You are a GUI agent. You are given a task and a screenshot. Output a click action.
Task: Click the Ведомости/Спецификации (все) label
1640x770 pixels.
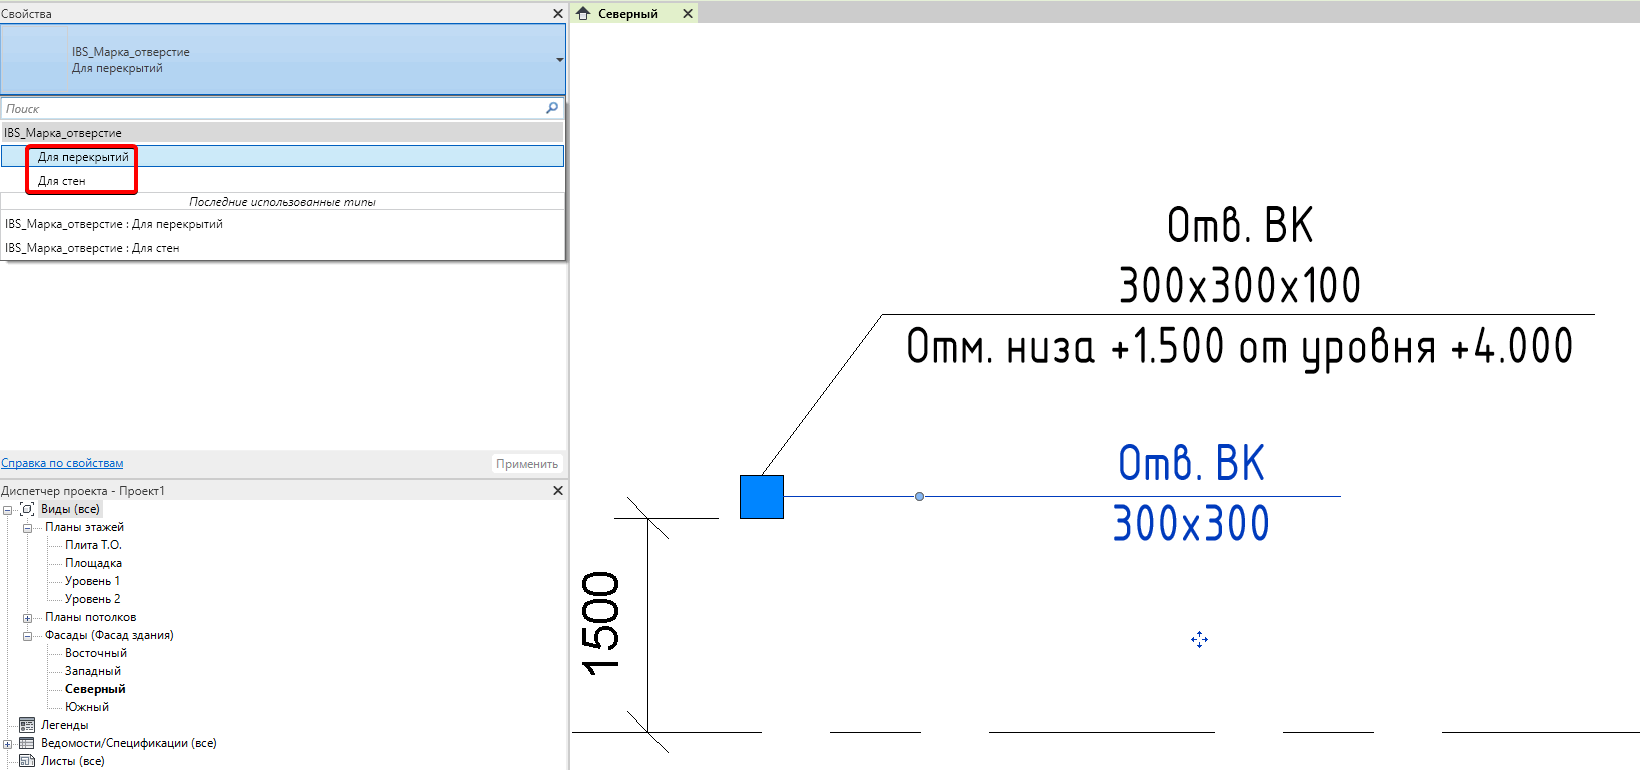(x=128, y=743)
